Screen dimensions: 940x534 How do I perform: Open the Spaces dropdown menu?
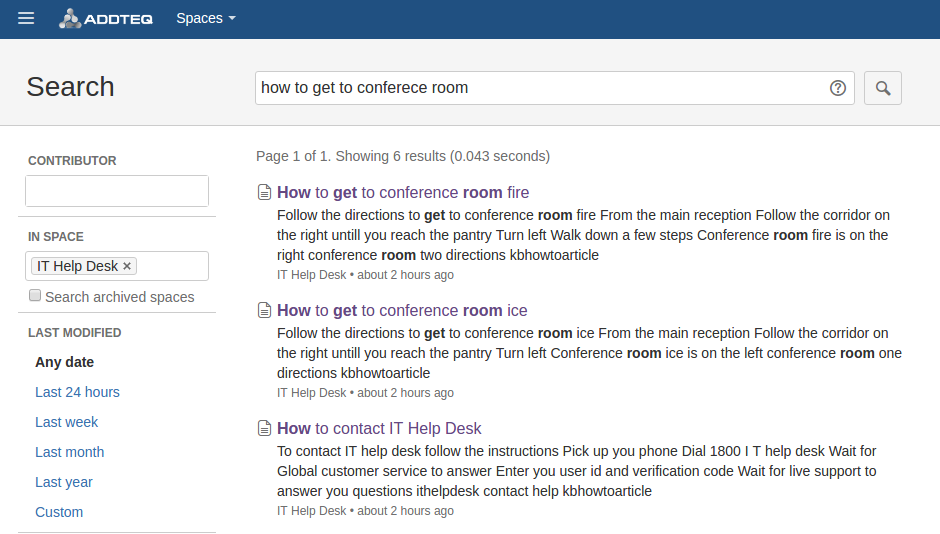coord(205,18)
